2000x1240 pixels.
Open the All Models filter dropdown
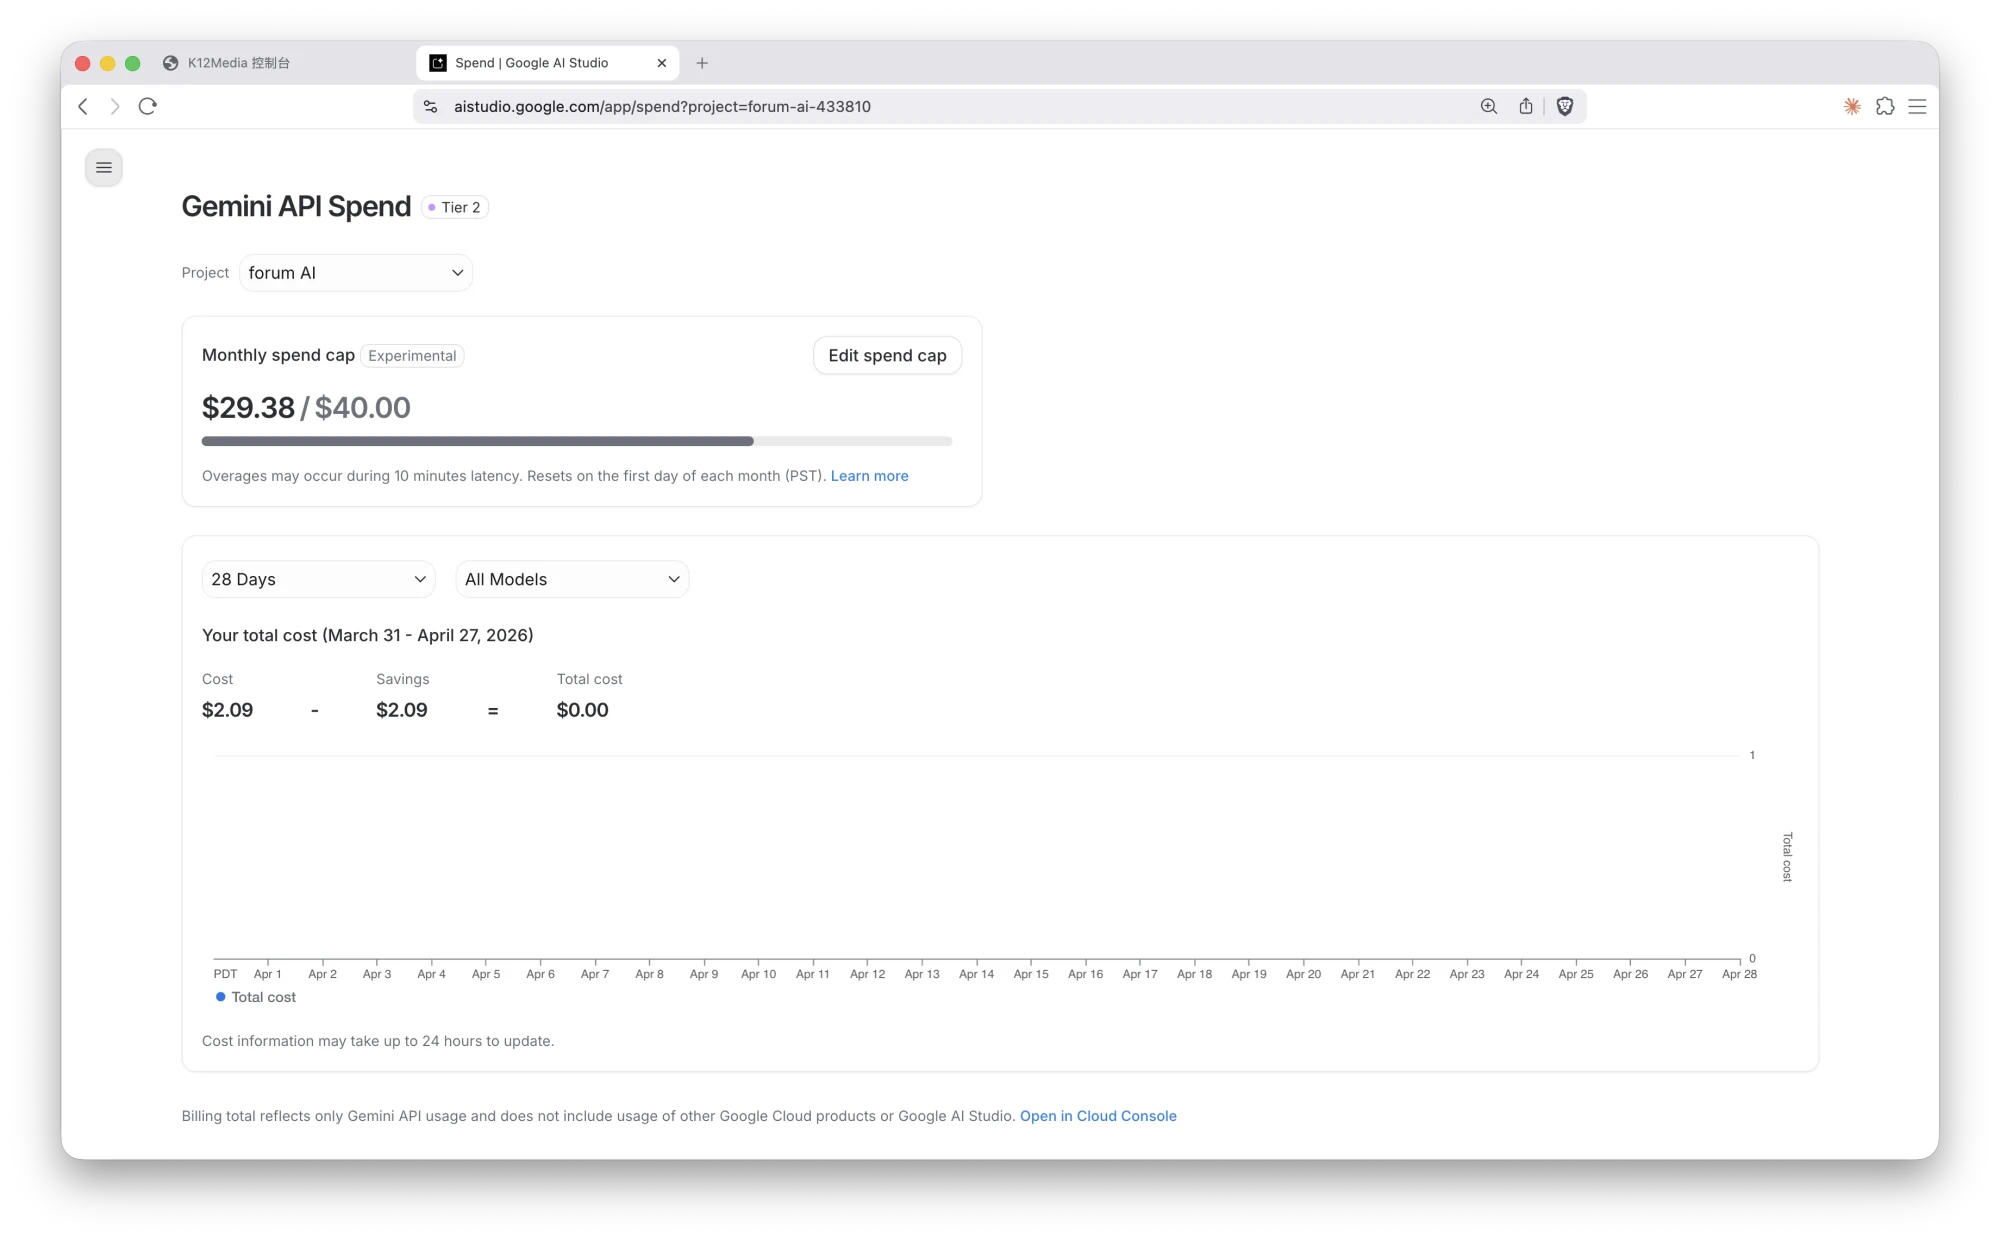tap(572, 579)
